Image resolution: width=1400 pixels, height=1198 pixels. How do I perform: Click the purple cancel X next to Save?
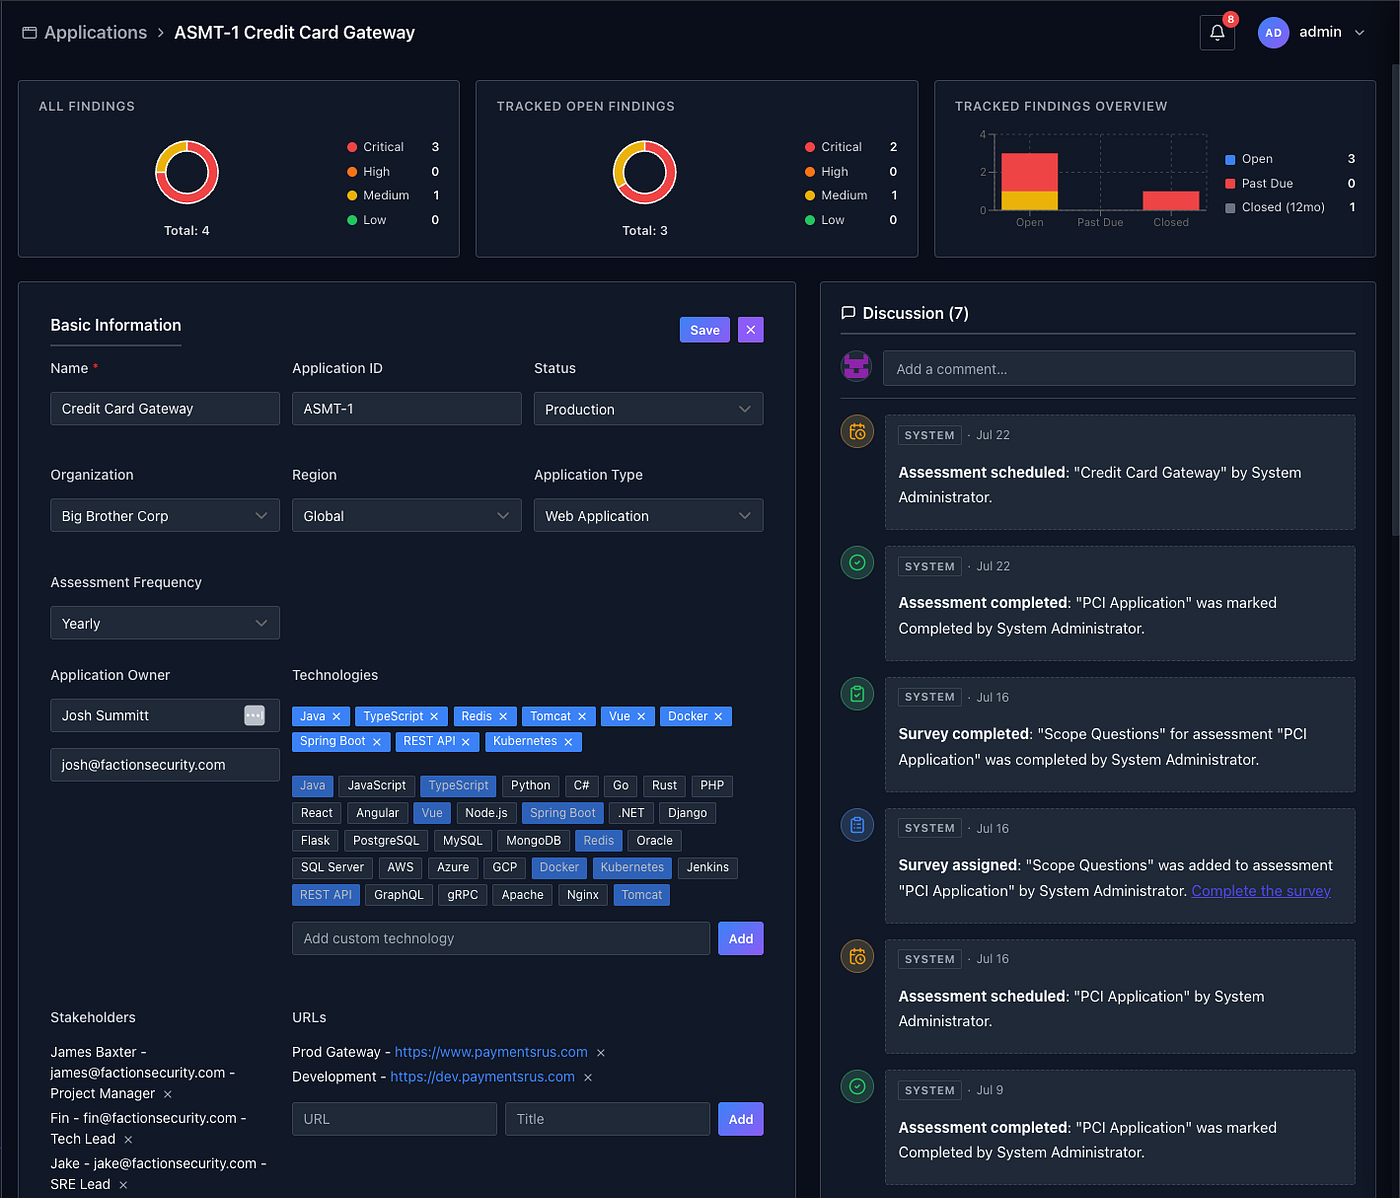pyautogui.click(x=751, y=330)
